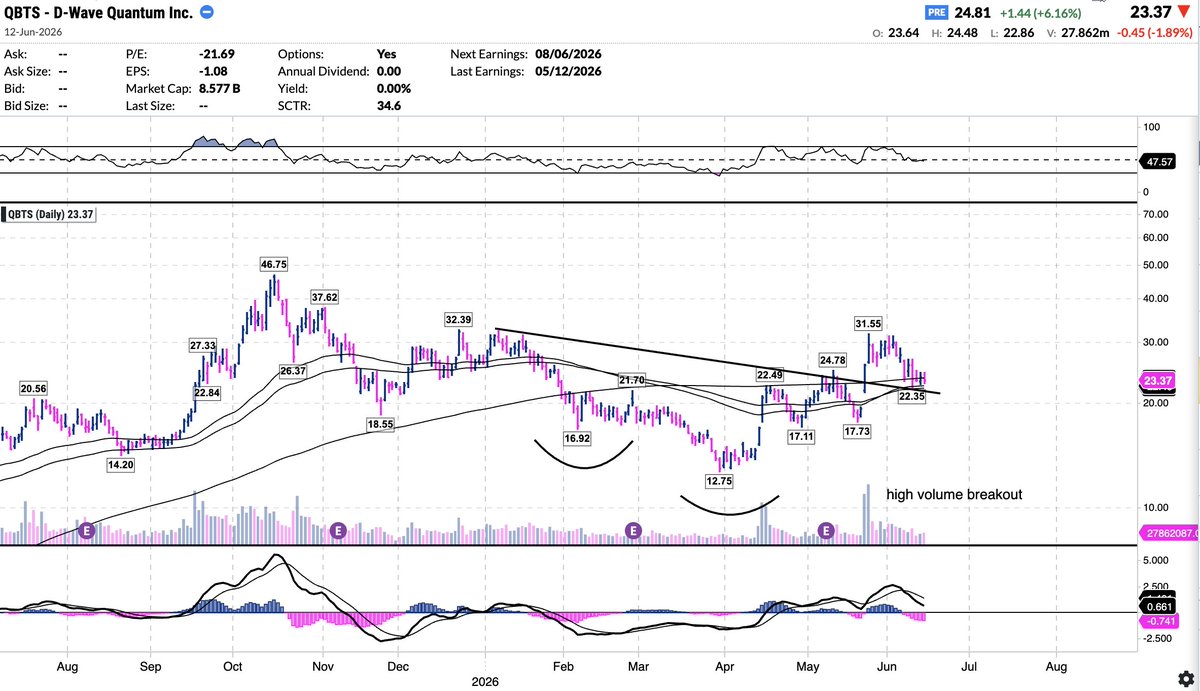Viewport: 1200px width, 691px height.
Task: Click the 27.33 price label
Action: [203, 345]
